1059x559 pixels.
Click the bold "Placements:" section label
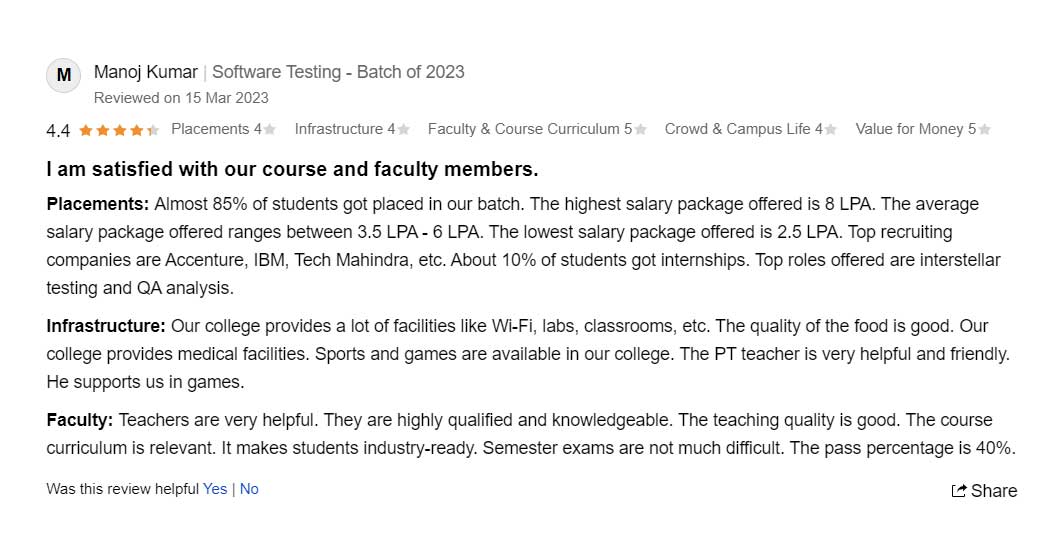point(98,204)
